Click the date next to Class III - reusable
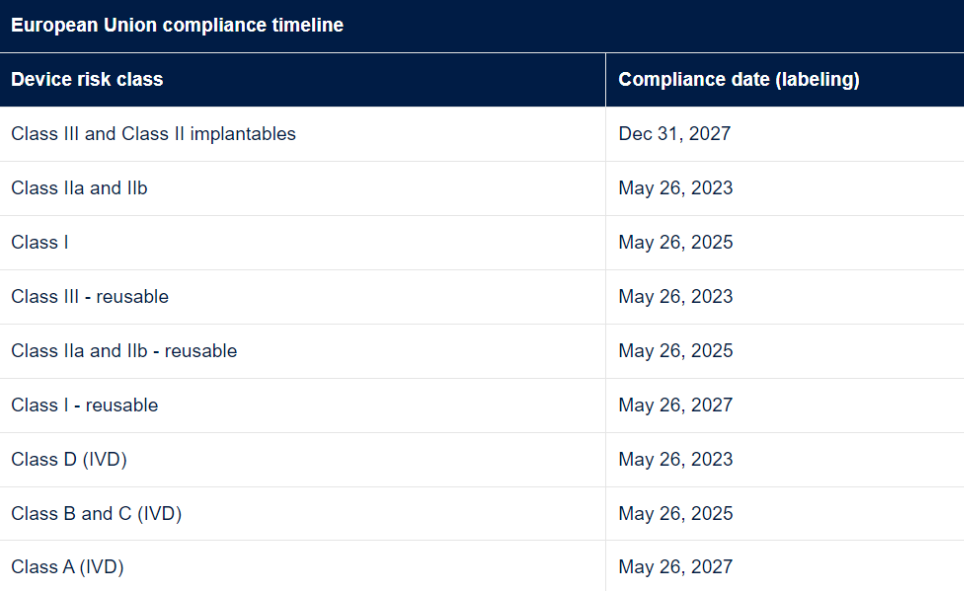 click(675, 297)
